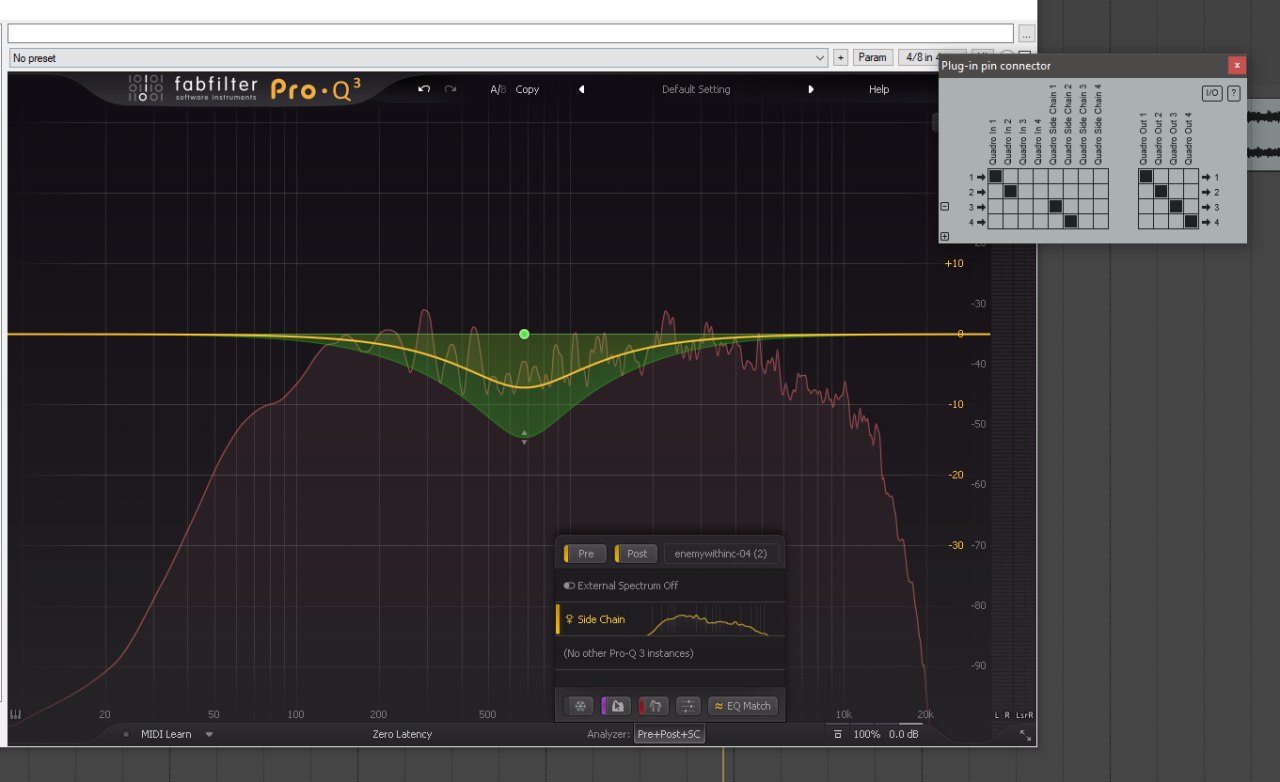
Task: Toggle pin Quadro Side Chain 2 on channel 4
Action: click(1070, 221)
